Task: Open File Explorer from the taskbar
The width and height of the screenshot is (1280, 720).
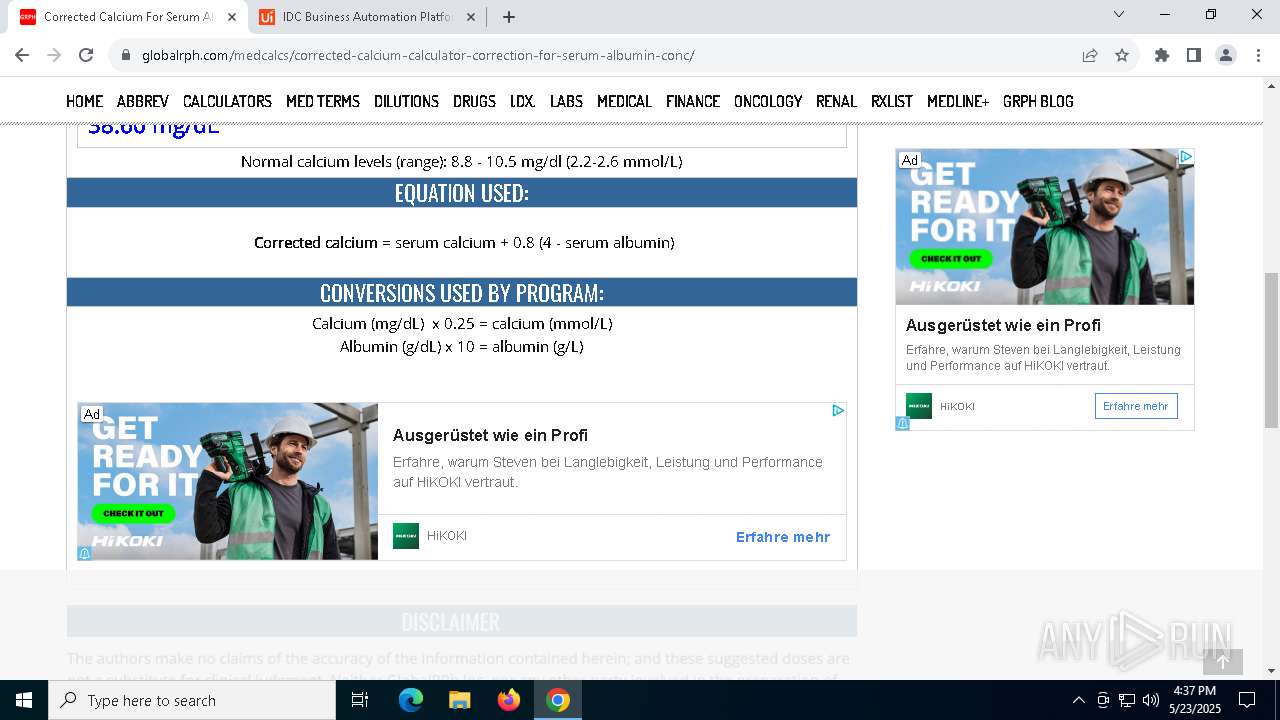Action: (459, 700)
